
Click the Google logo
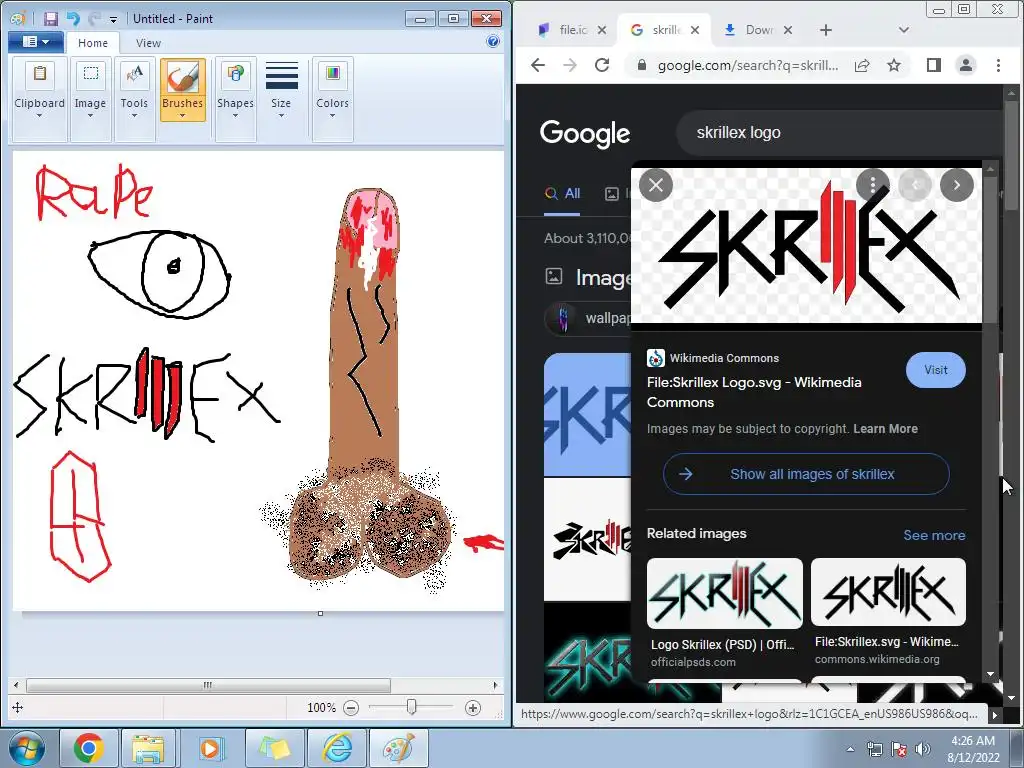tap(584, 133)
